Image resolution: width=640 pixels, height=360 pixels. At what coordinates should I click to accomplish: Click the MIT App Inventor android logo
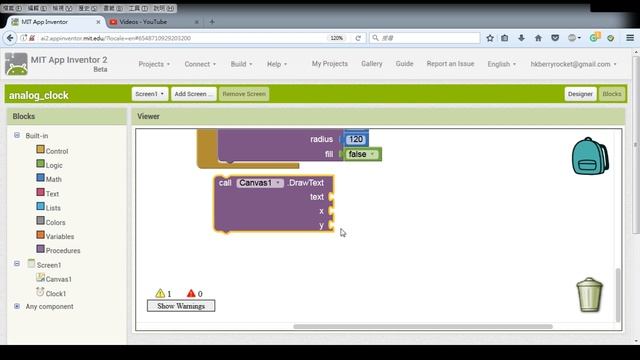pos(16,64)
